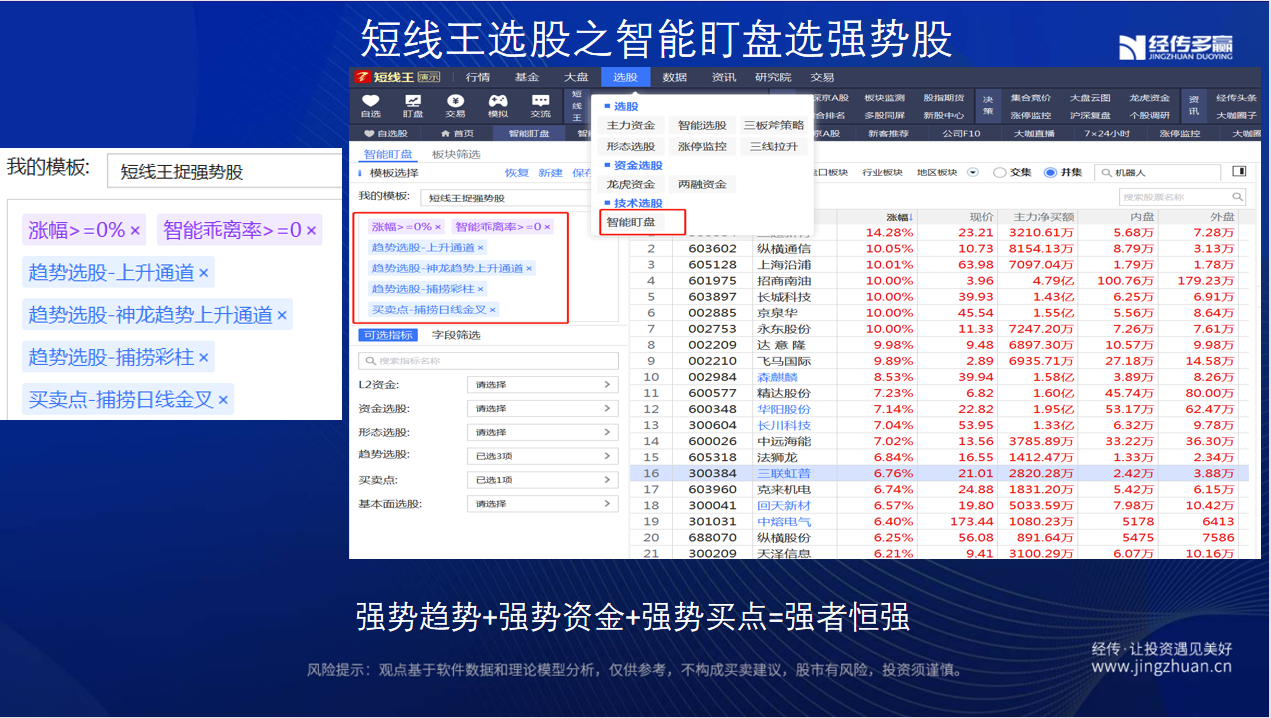Open the 7×24小时 tab
The width and height of the screenshot is (1271, 718).
tap(1107, 133)
